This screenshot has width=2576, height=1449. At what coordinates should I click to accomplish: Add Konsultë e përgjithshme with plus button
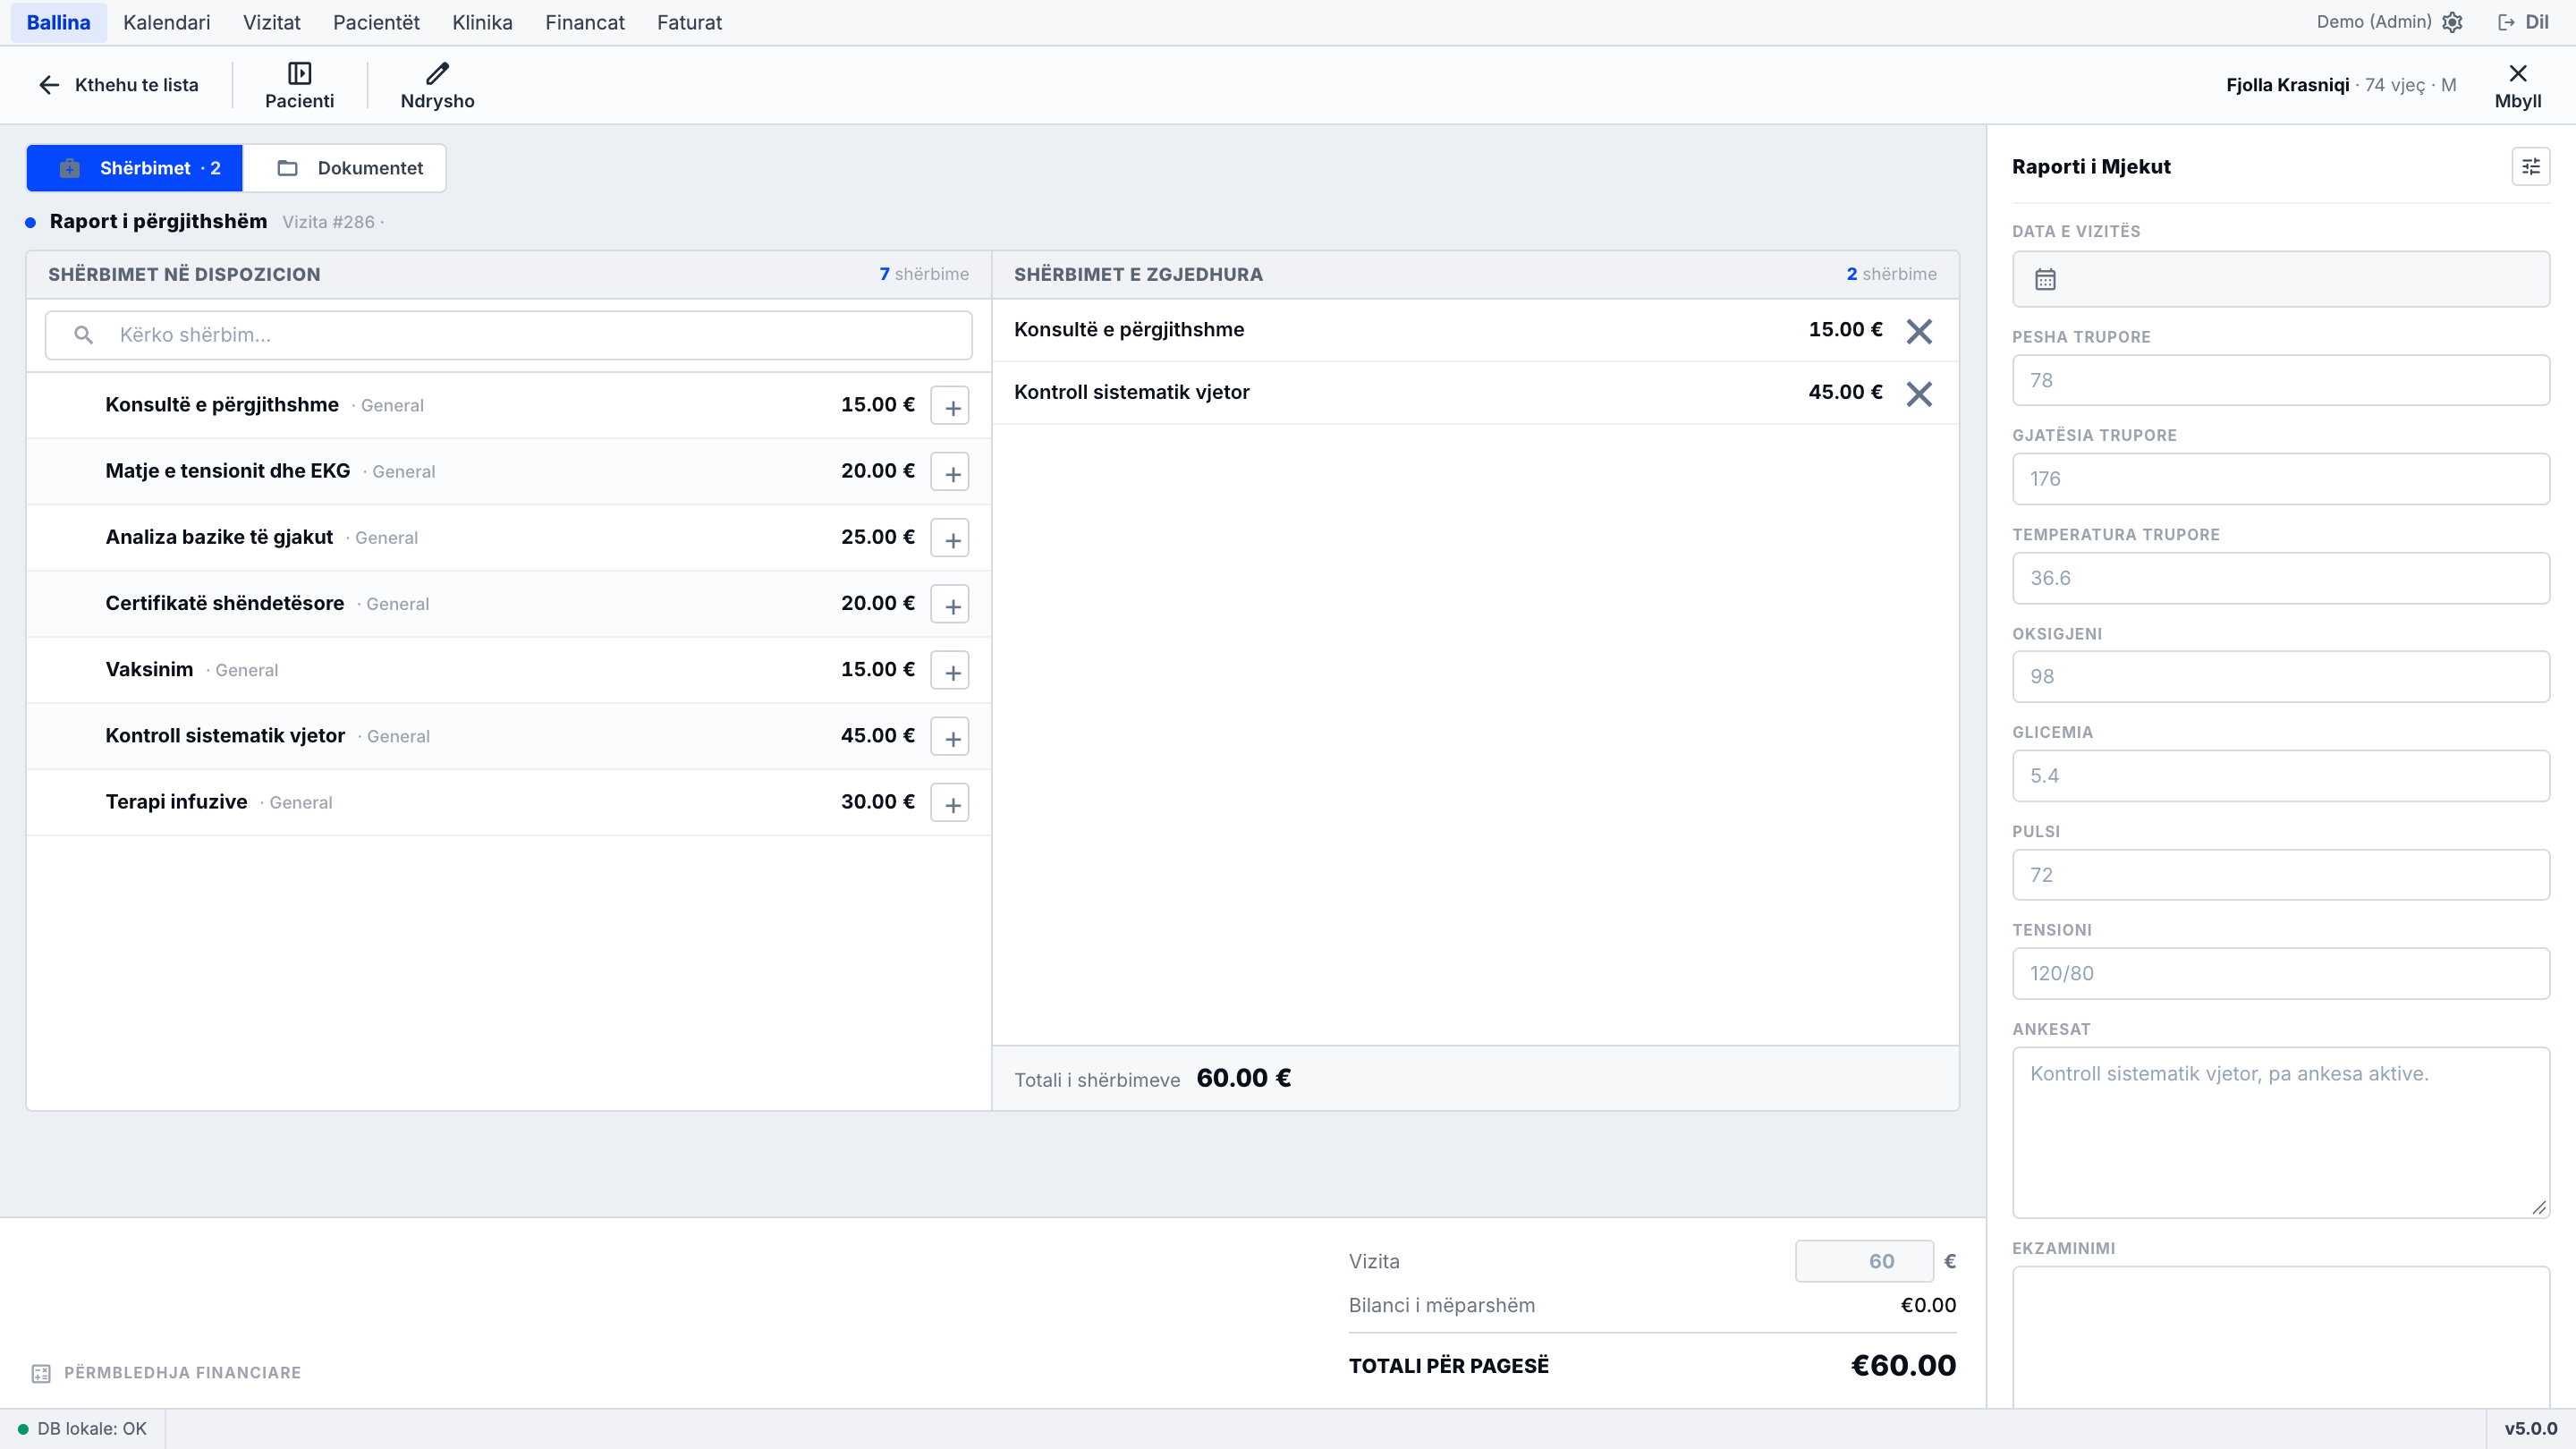point(949,406)
